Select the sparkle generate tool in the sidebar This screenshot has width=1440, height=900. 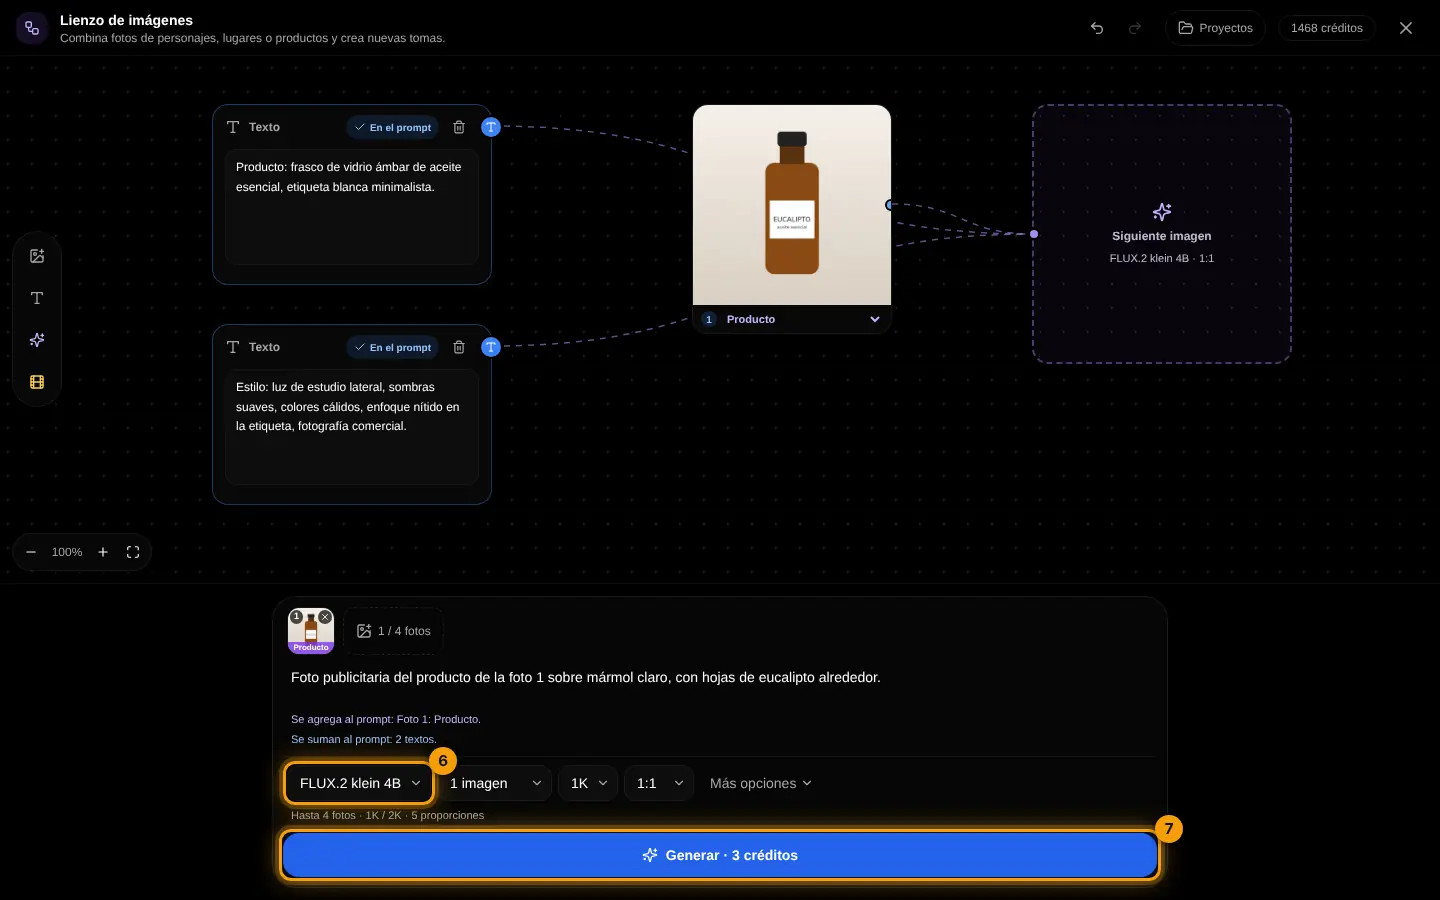[37, 340]
